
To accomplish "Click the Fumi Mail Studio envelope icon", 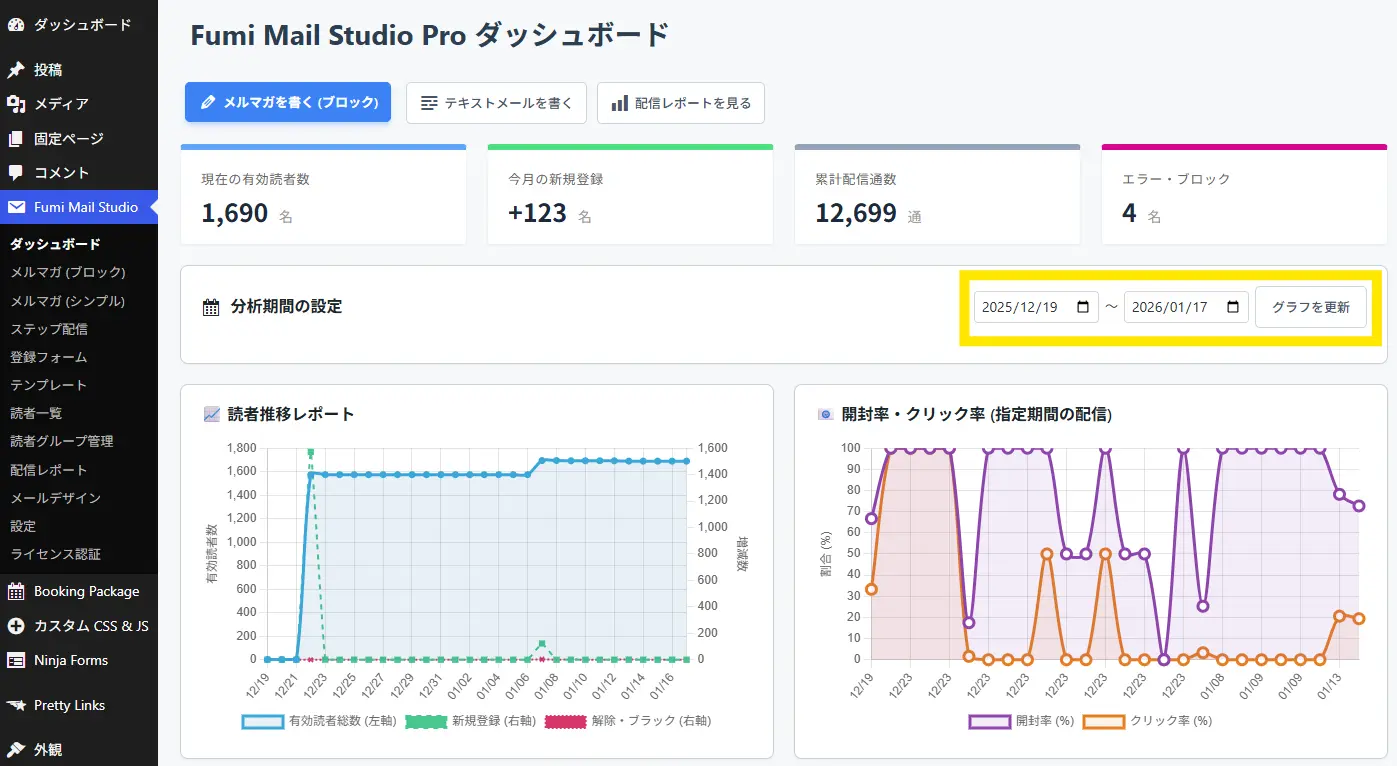I will tap(16, 207).
